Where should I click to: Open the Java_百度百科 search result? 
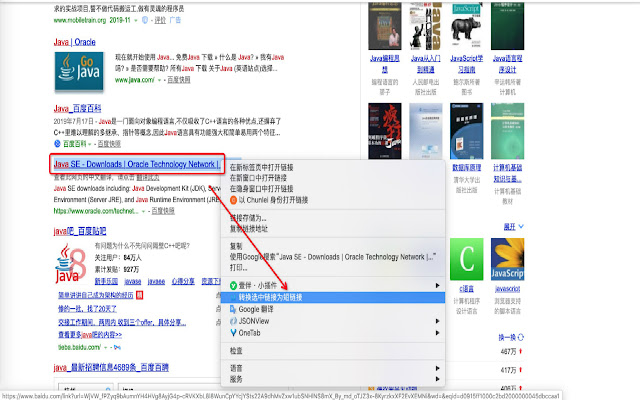[x=77, y=109]
